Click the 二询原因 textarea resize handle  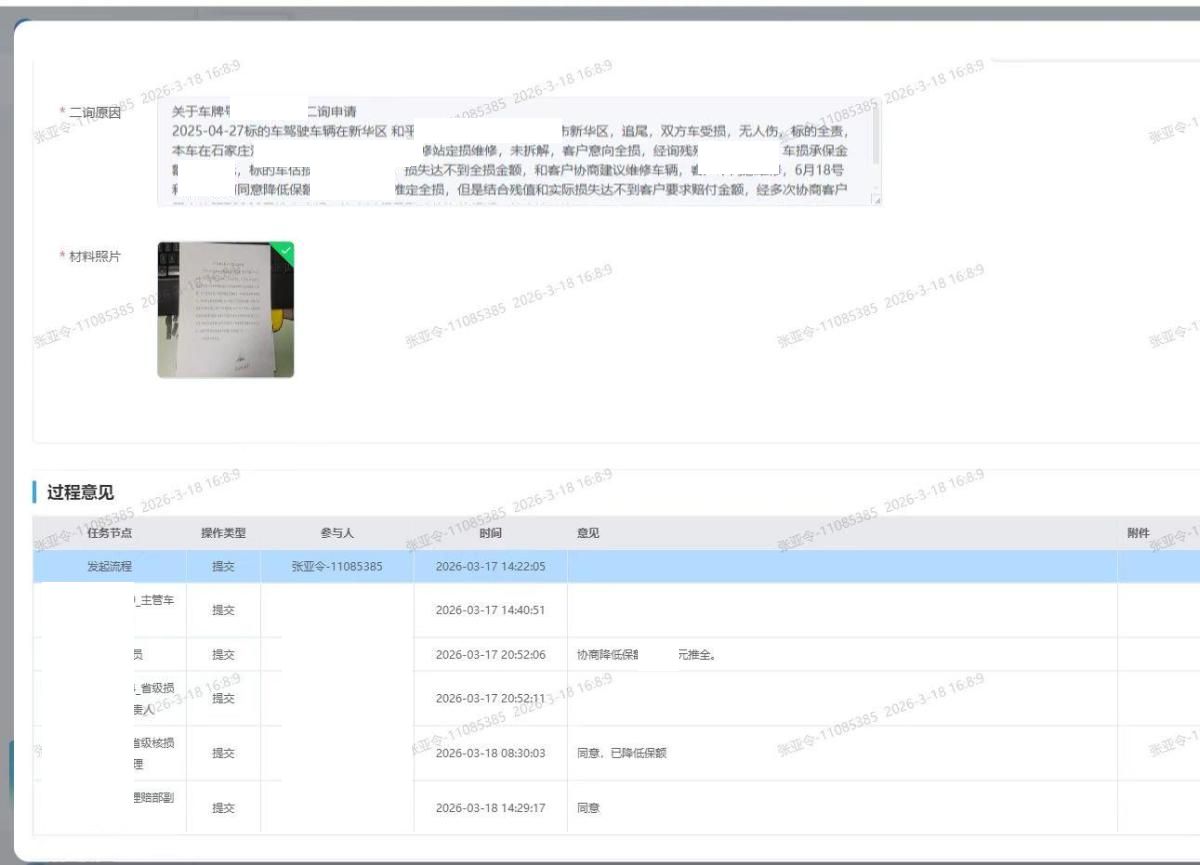[876, 201]
